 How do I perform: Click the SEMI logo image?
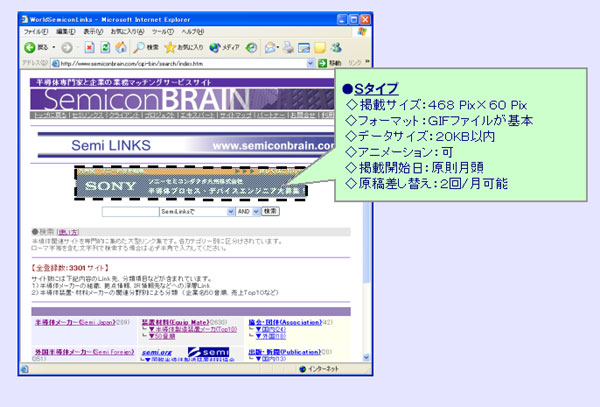coord(209,352)
